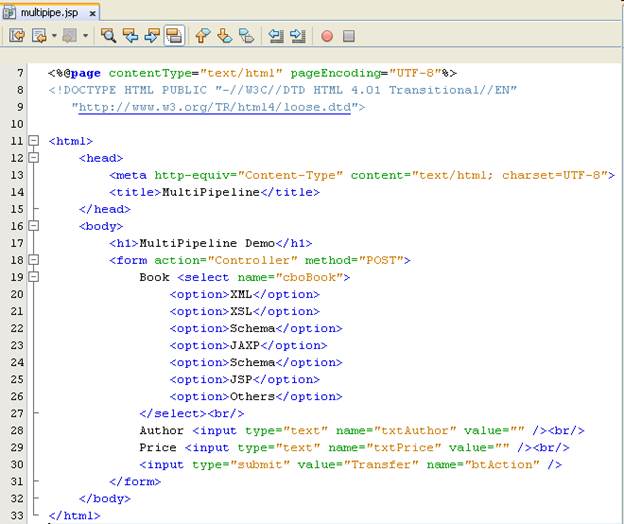Collapse the body fold on line 16
Image resolution: width=624 pixels, height=524 pixels.
(34, 226)
